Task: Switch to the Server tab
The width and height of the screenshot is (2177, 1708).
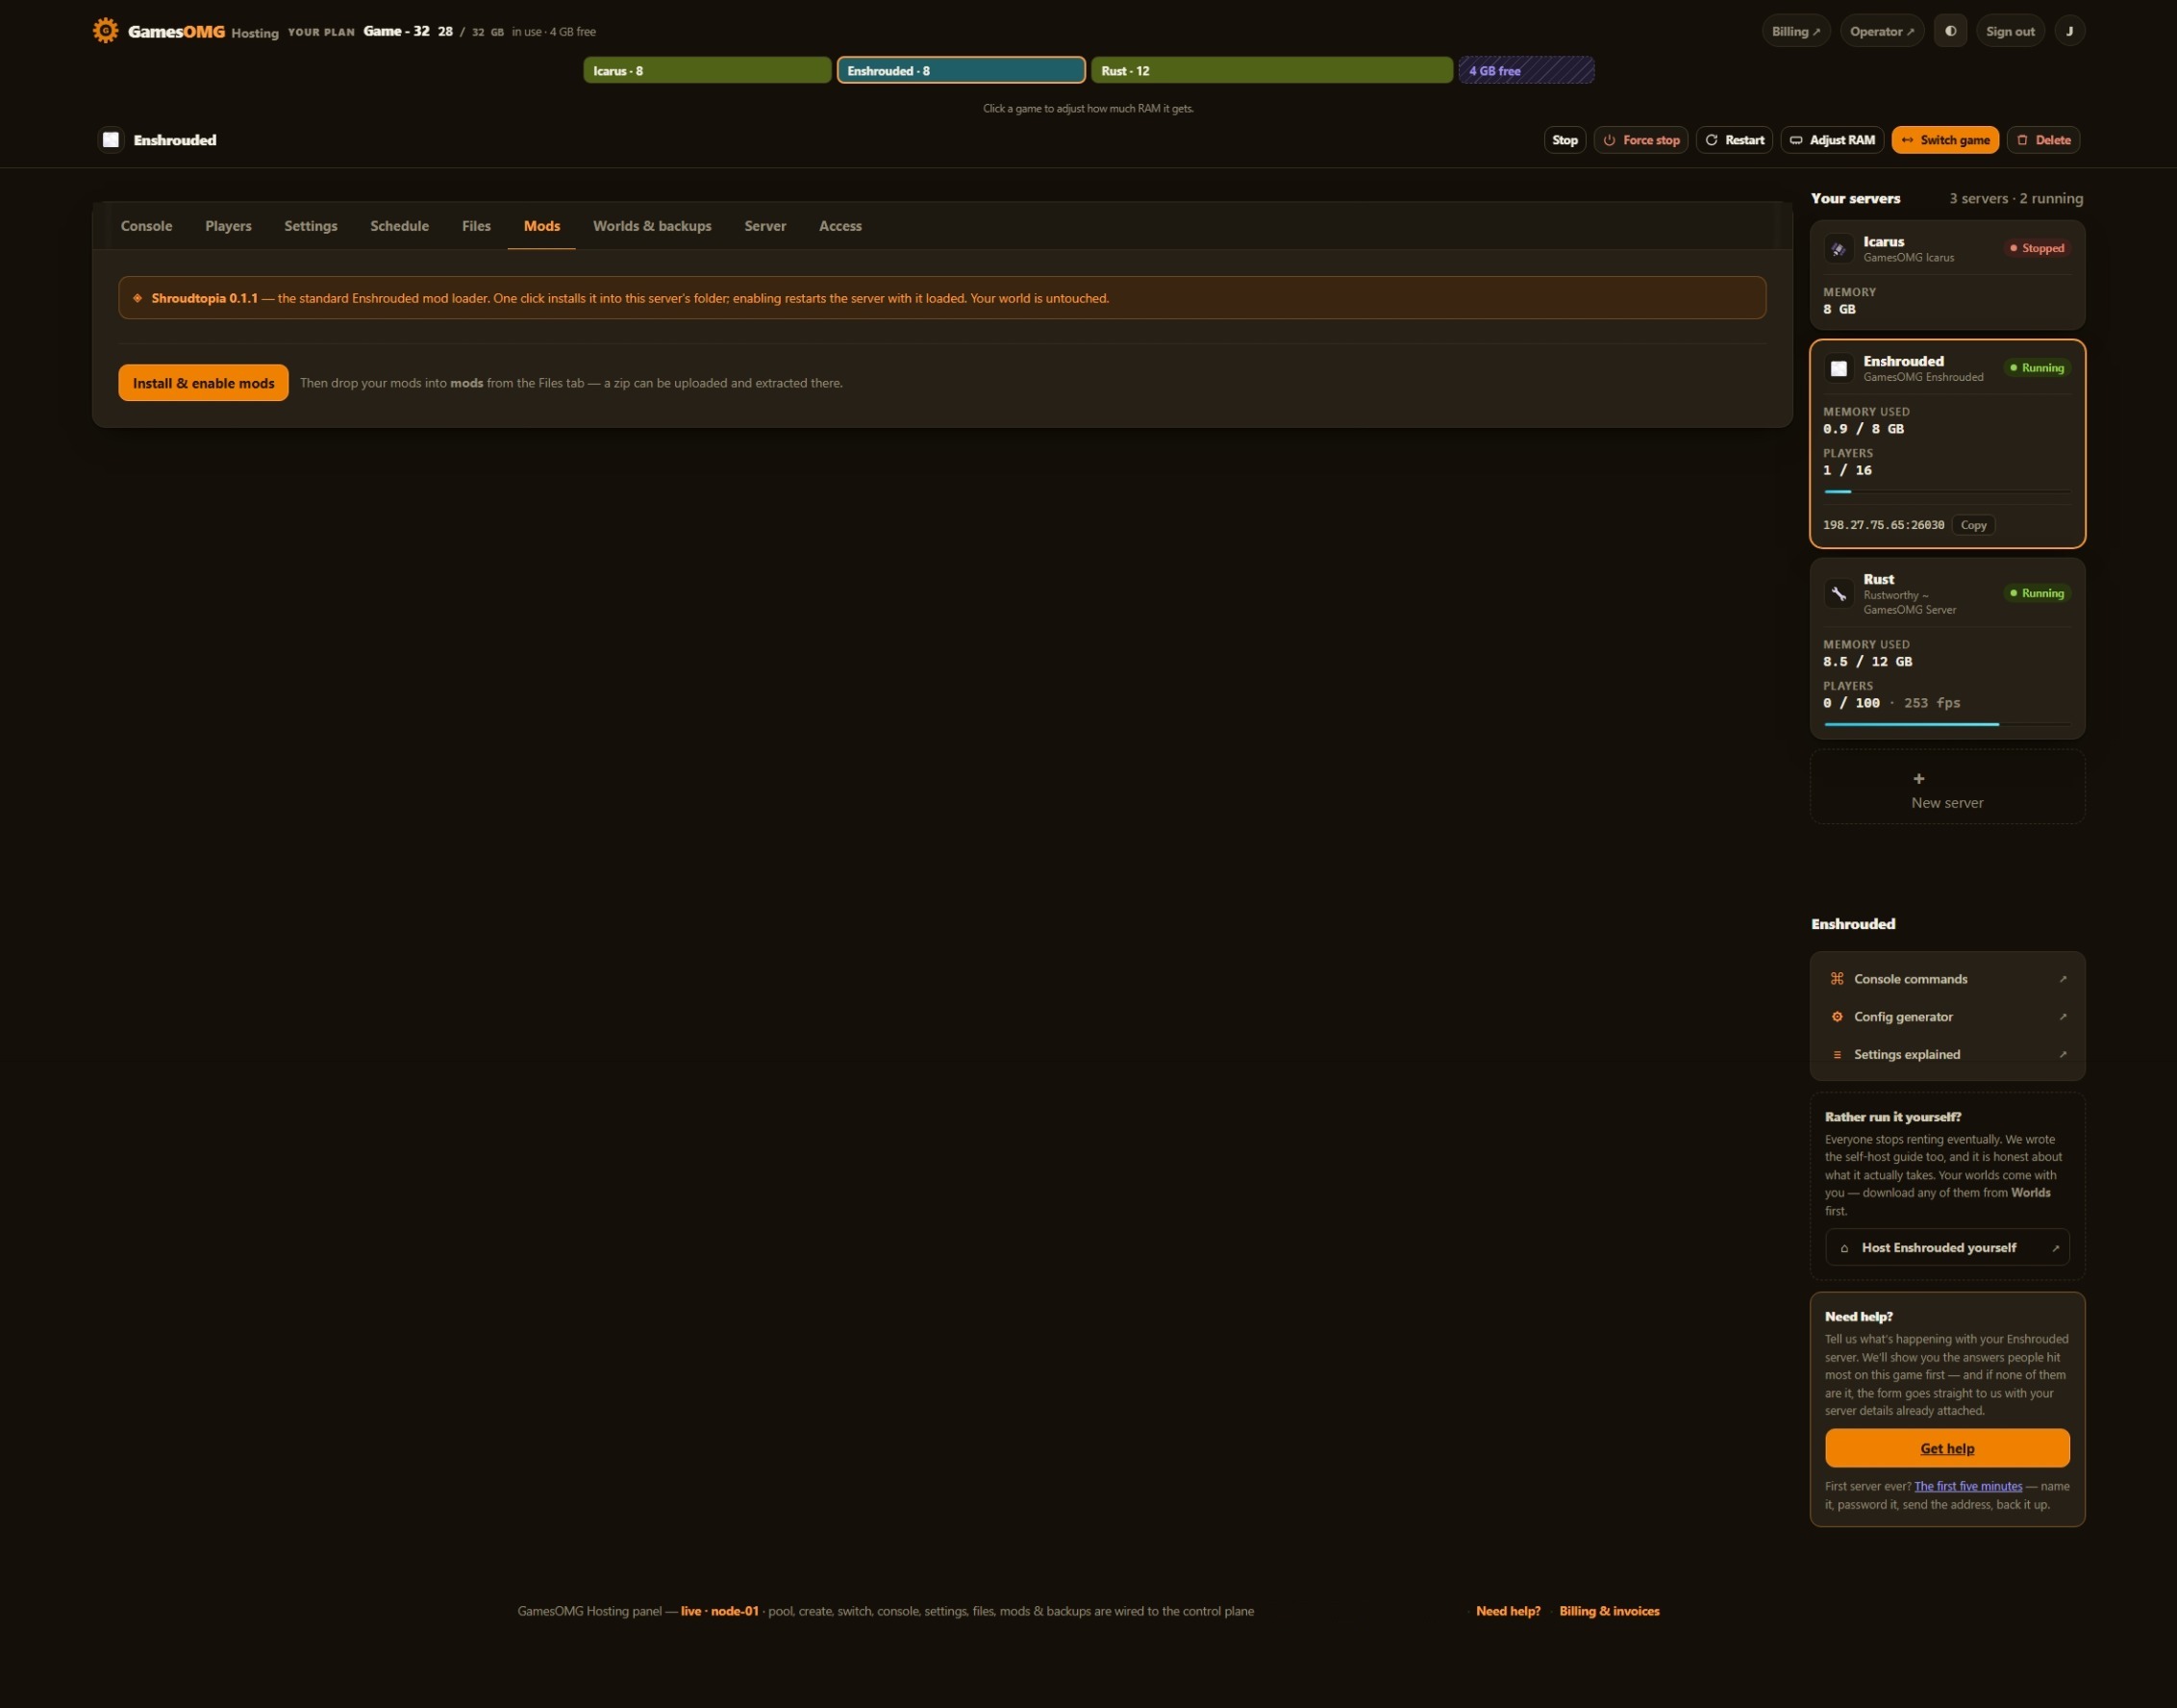Action: pos(765,226)
